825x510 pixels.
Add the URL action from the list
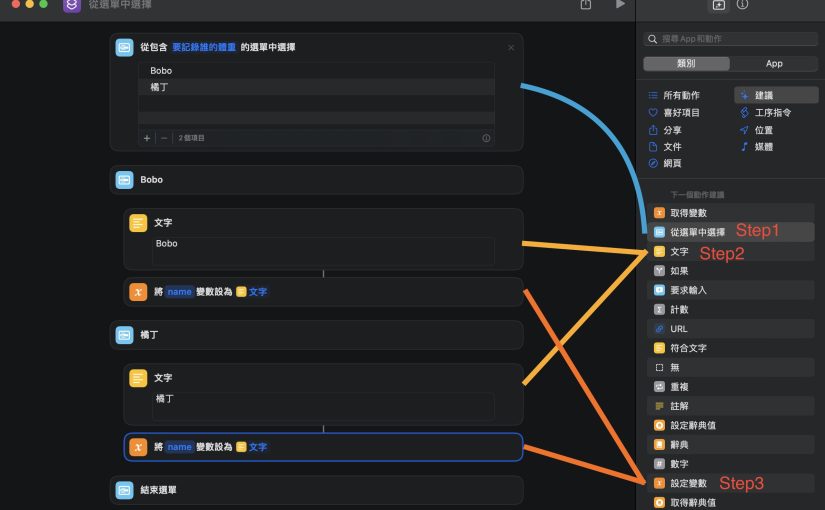(x=678, y=329)
